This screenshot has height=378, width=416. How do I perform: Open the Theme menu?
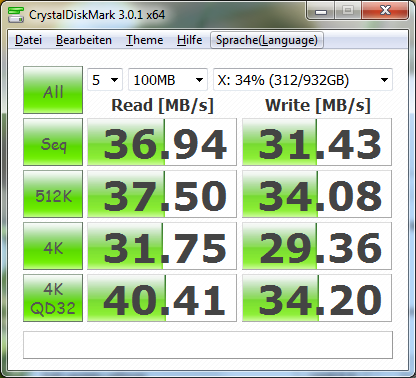coord(144,40)
